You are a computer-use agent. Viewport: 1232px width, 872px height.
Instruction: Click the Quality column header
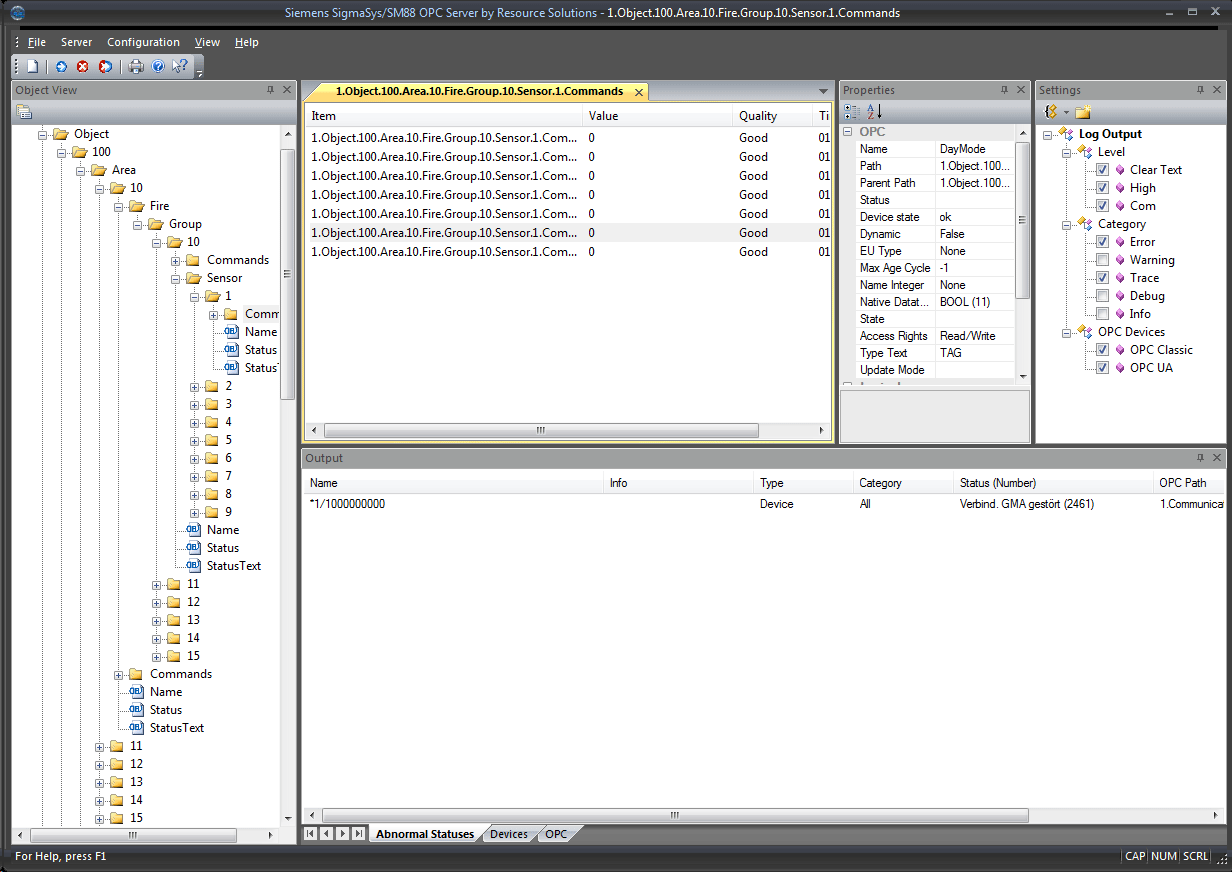tap(758, 116)
